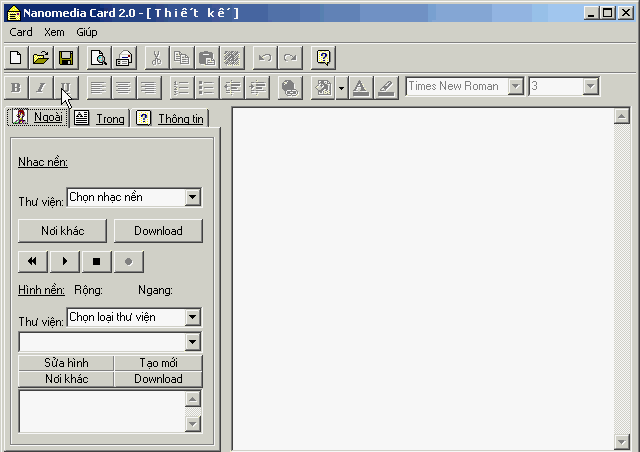Image resolution: width=640 pixels, height=452 pixels.
Task: Click the up arrow of the editing area scrollbar
Action: click(622, 116)
